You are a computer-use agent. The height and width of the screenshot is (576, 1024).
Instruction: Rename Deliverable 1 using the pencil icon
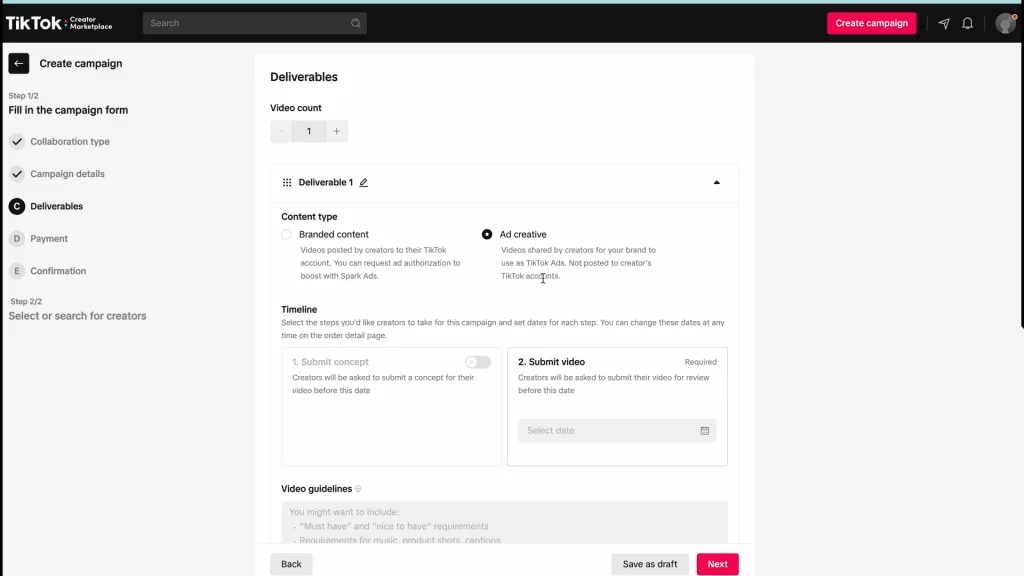[363, 182]
